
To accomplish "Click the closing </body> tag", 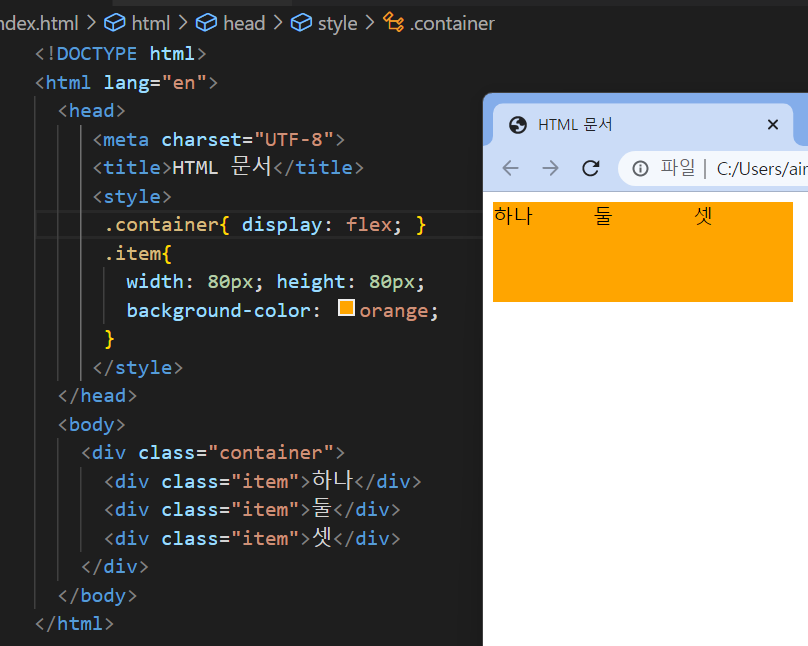I will [x=97, y=596].
